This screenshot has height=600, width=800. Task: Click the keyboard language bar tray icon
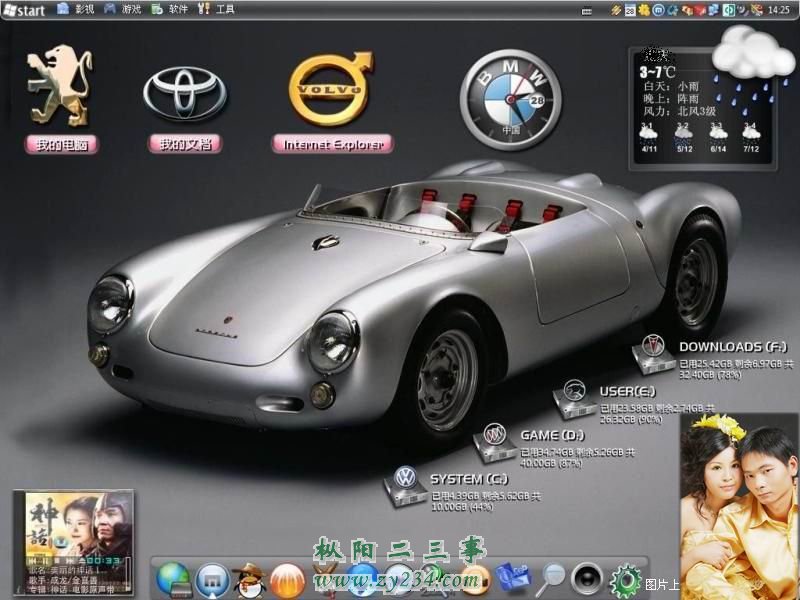587,10
